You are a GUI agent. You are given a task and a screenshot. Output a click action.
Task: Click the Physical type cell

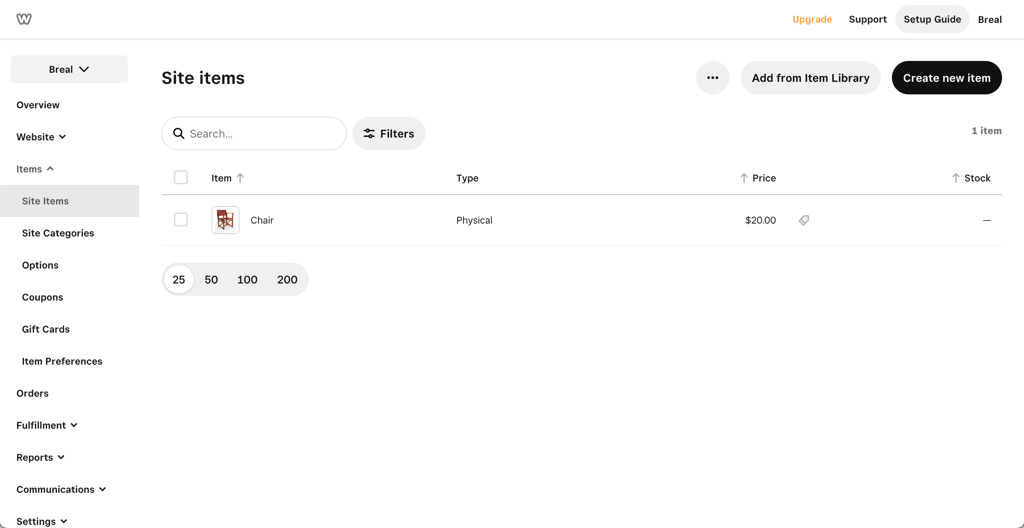pyautogui.click(x=474, y=220)
